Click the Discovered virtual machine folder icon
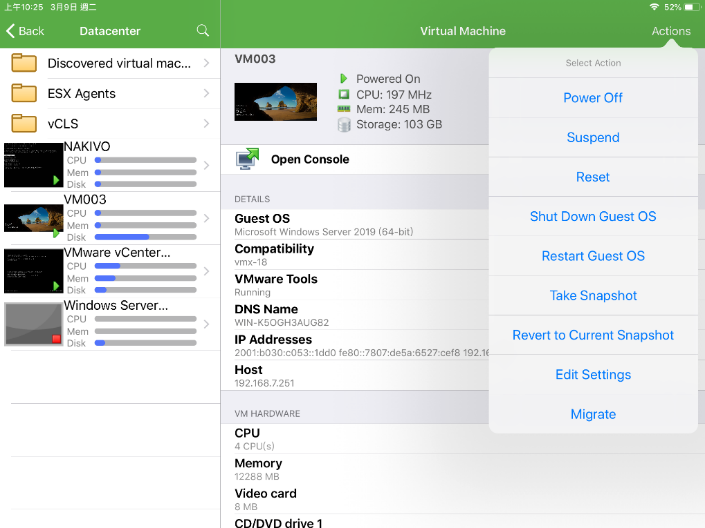The height and width of the screenshot is (528, 705). pos(24,63)
